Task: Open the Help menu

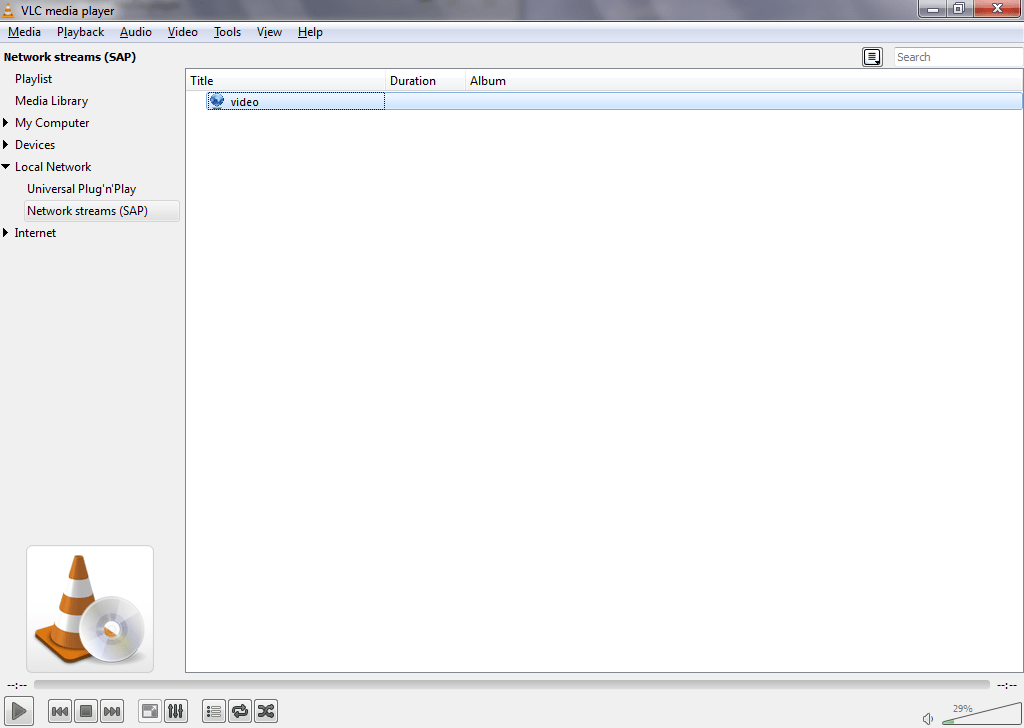Action: pyautogui.click(x=310, y=32)
